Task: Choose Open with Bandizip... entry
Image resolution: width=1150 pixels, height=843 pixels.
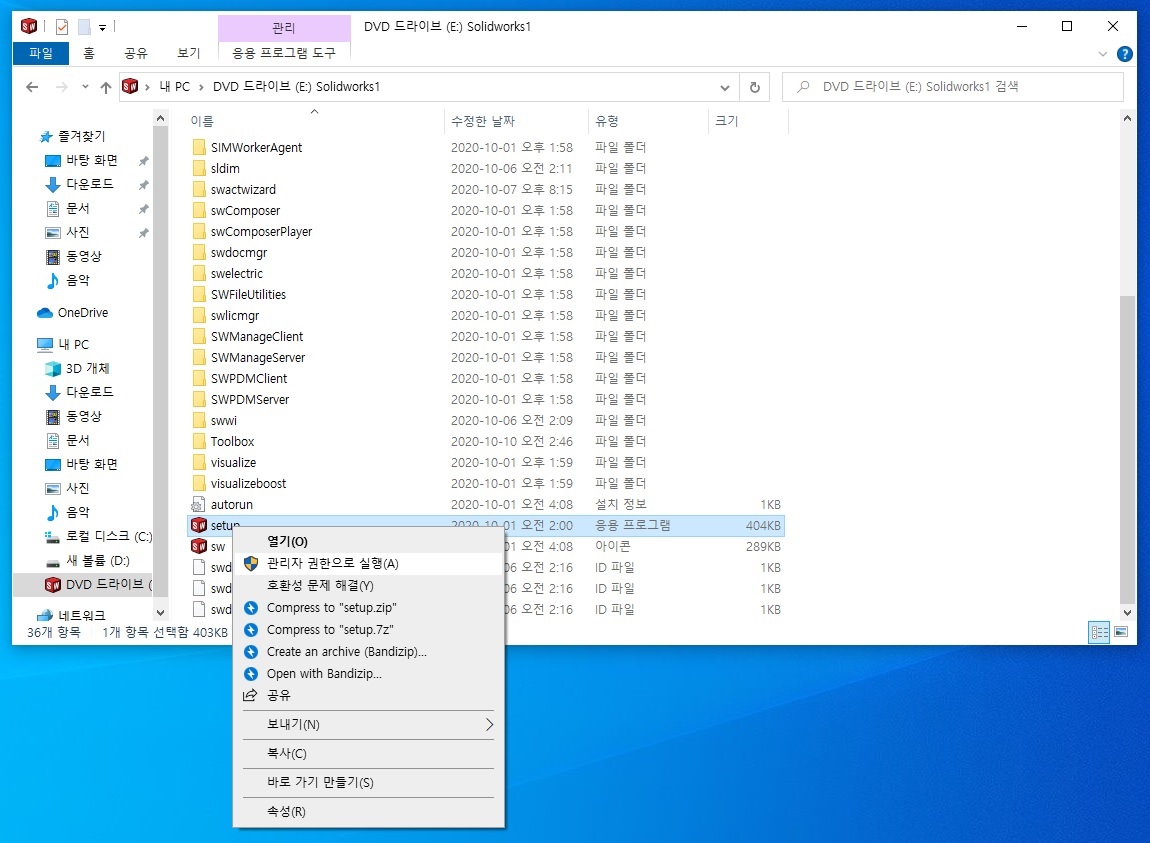Action: point(368,674)
